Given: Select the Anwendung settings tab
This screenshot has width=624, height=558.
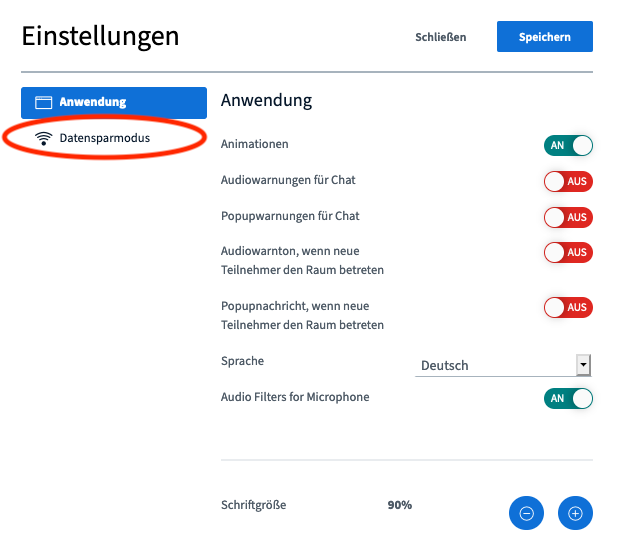Looking at the screenshot, I should click(x=114, y=103).
